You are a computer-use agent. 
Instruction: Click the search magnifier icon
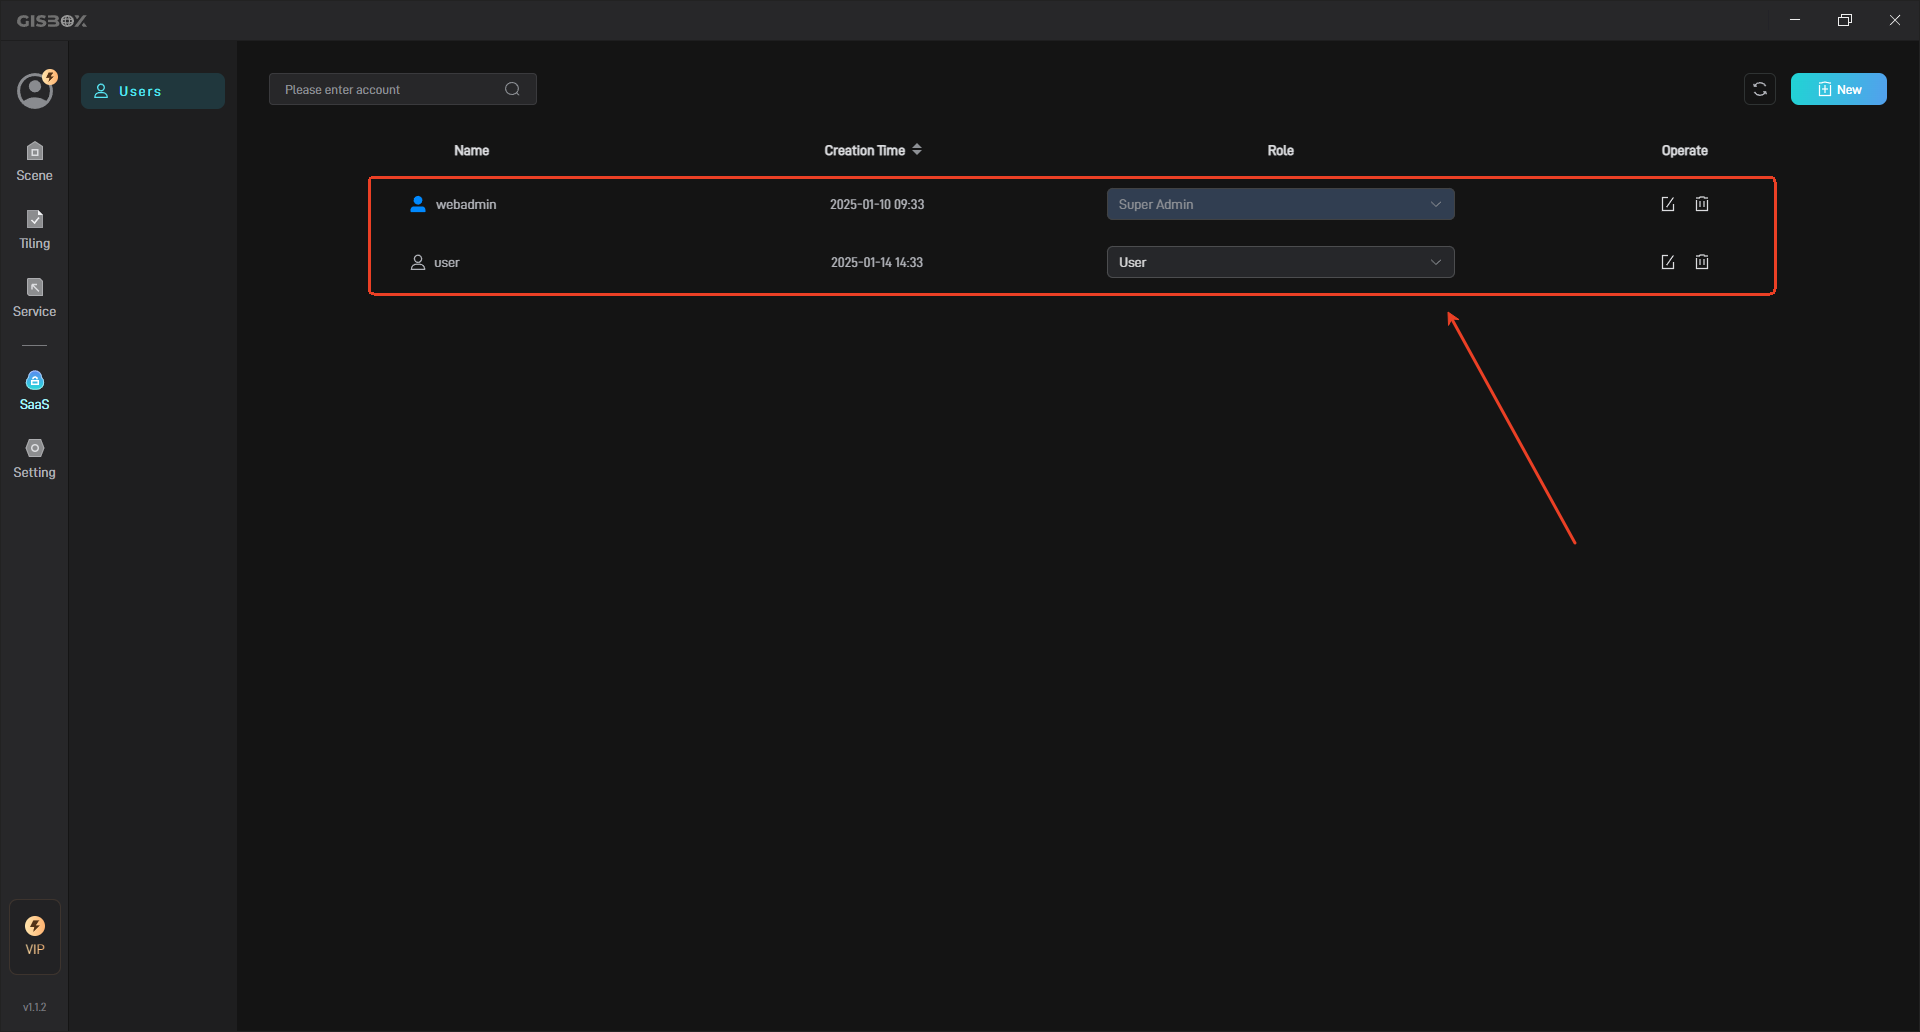512,89
